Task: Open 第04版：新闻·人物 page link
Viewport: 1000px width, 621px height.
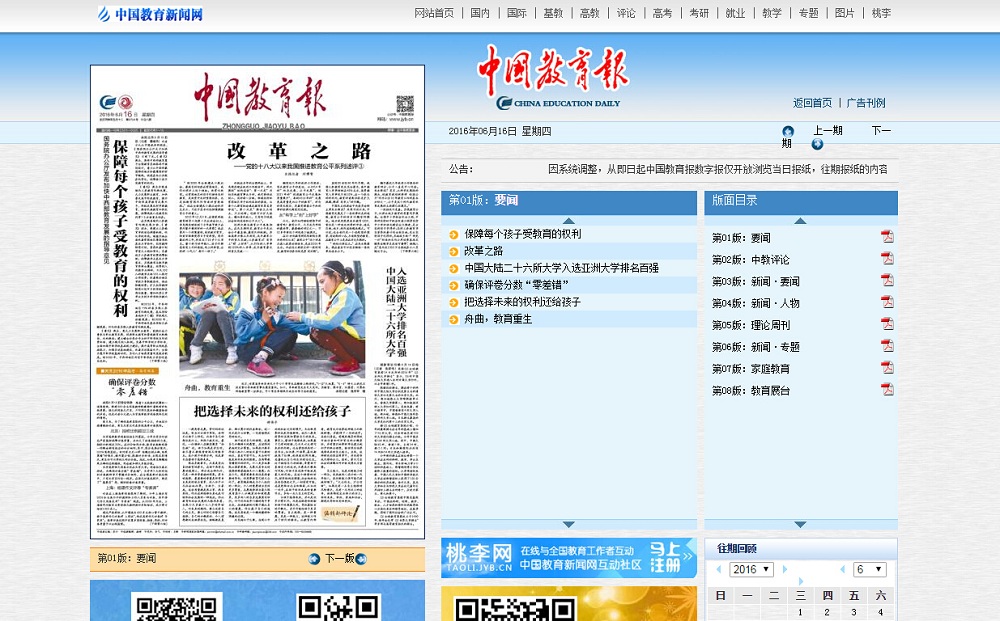Action: pyautogui.click(x=756, y=303)
